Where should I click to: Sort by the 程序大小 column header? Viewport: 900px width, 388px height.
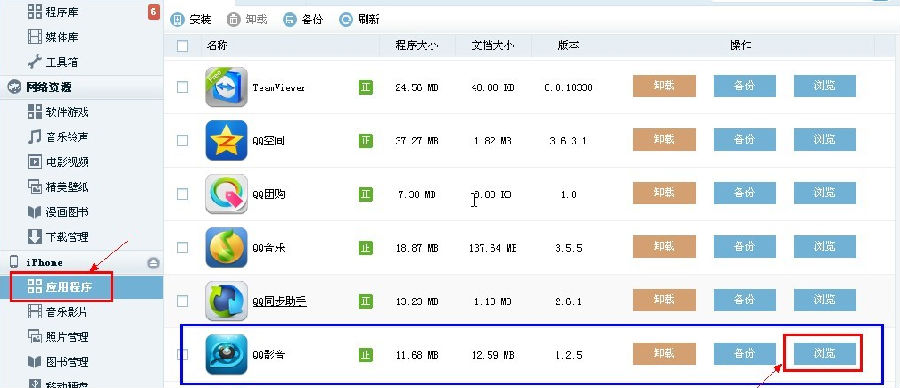tap(417, 45)
